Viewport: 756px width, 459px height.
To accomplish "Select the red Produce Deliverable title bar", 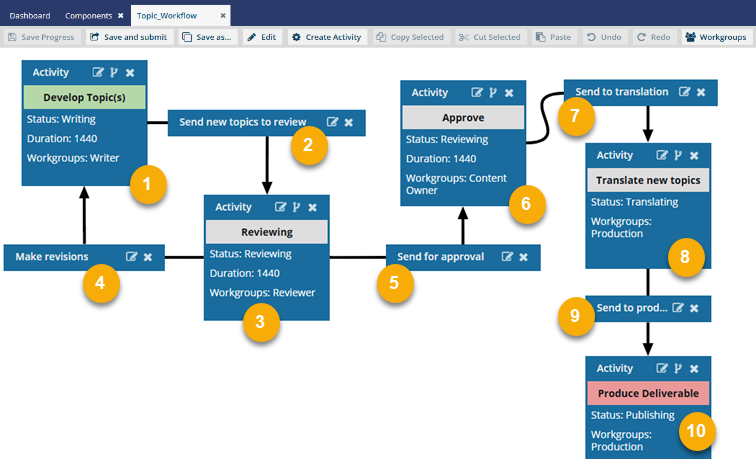I will point(648,393).
